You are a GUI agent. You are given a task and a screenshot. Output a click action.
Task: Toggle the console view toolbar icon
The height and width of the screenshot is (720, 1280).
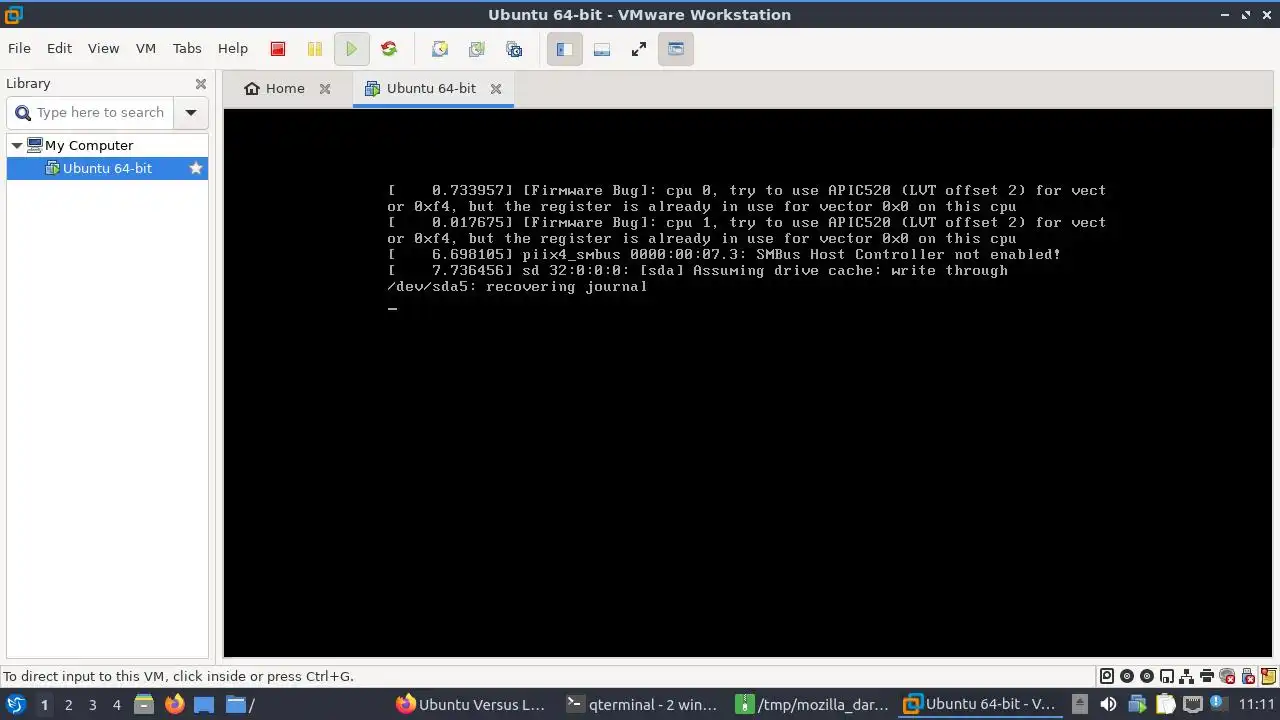click(676, 49)
